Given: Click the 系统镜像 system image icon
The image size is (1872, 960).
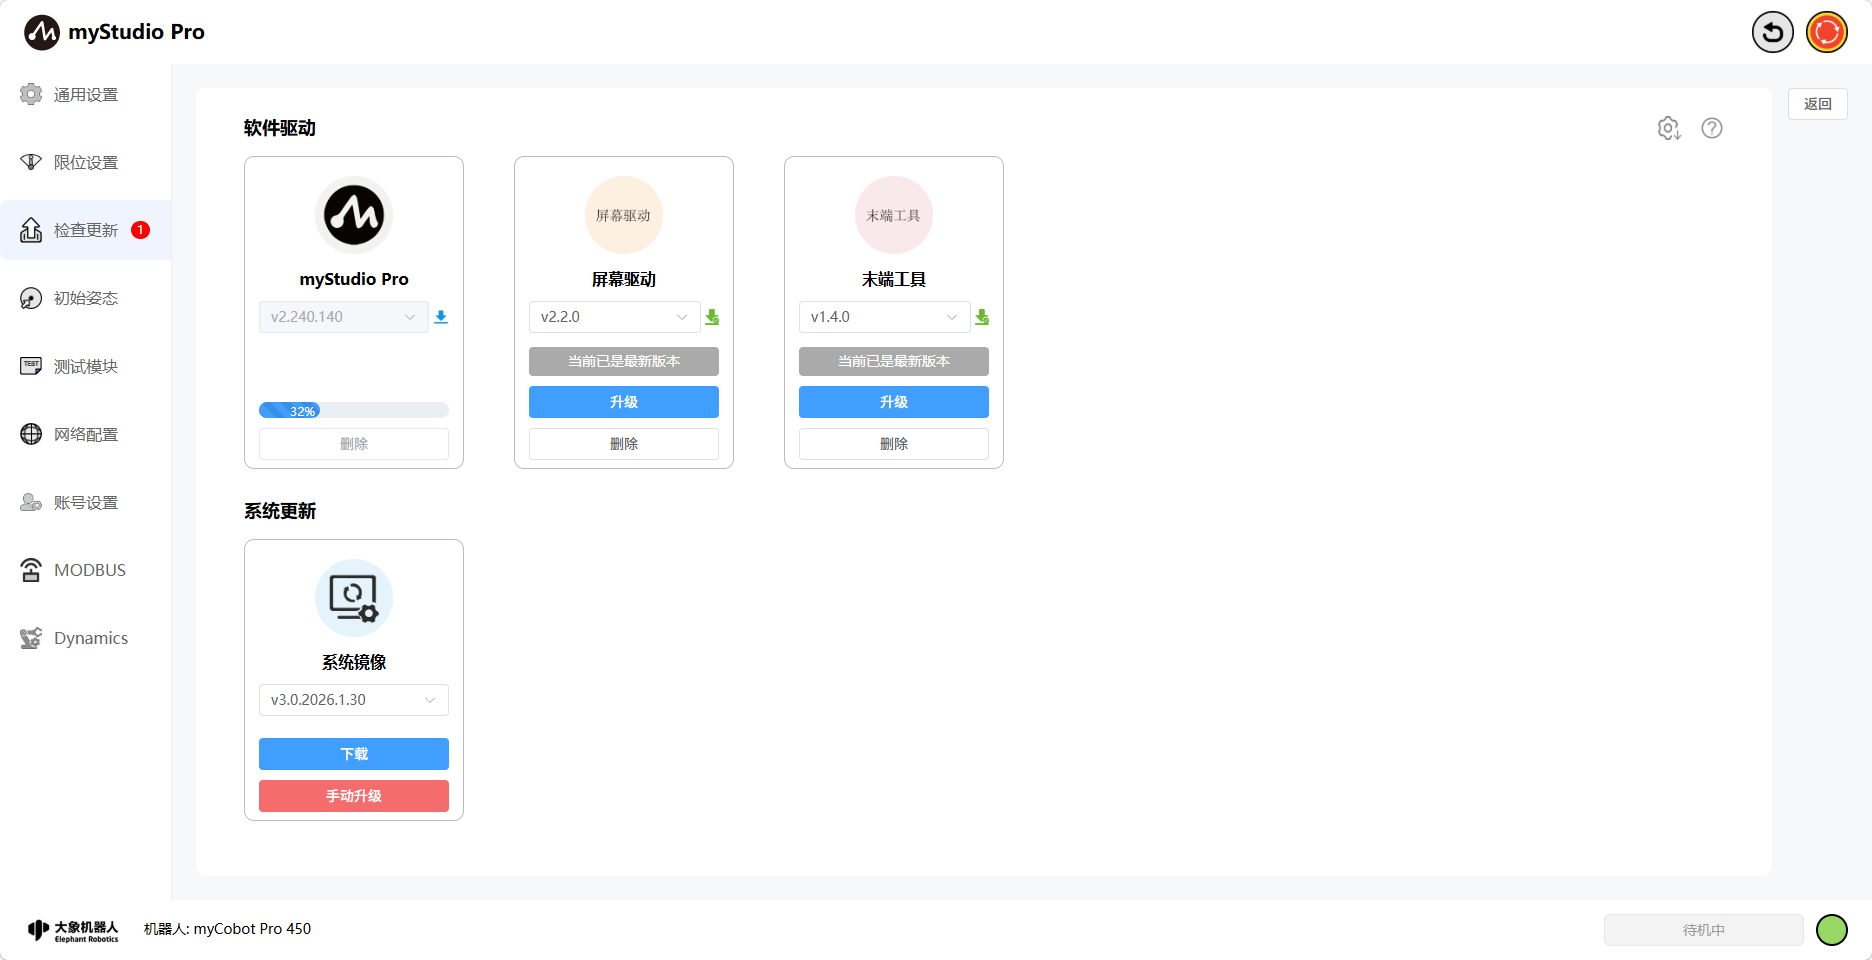Looking at the screenshot, I should (x=354, y=598).
